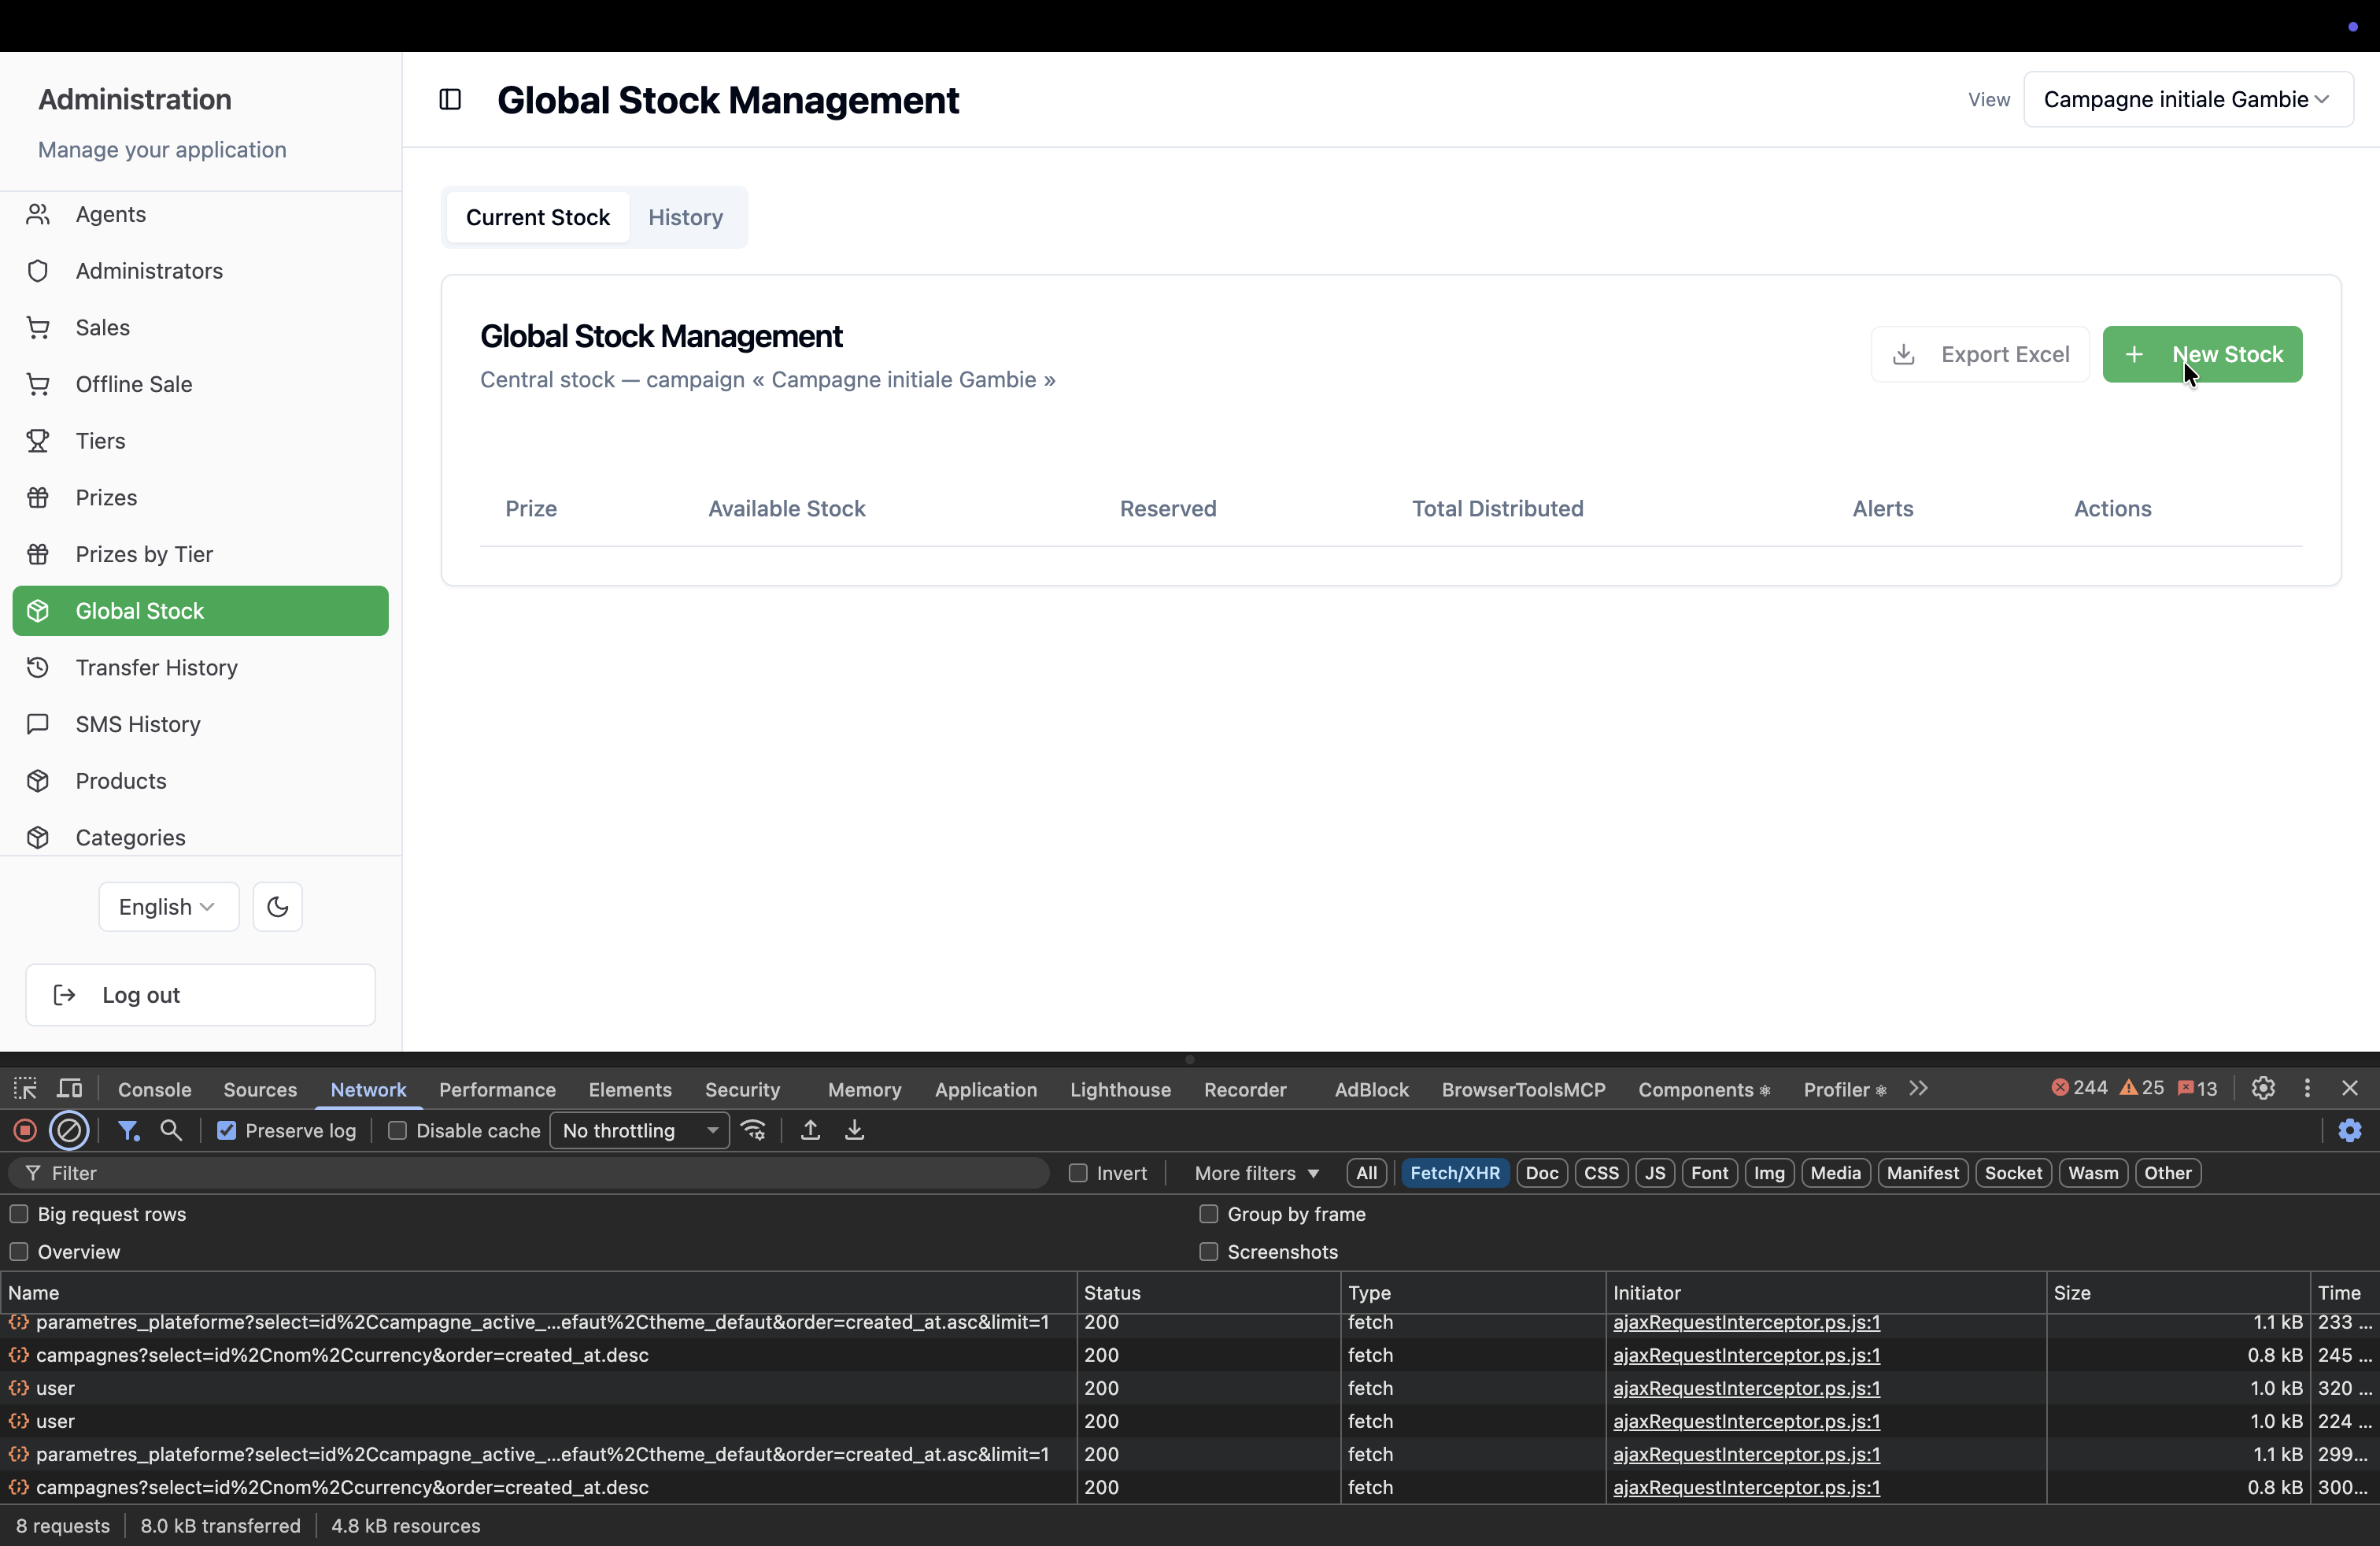Stop recording network log
The image size is (2380, 1546).
[25, 1131]
